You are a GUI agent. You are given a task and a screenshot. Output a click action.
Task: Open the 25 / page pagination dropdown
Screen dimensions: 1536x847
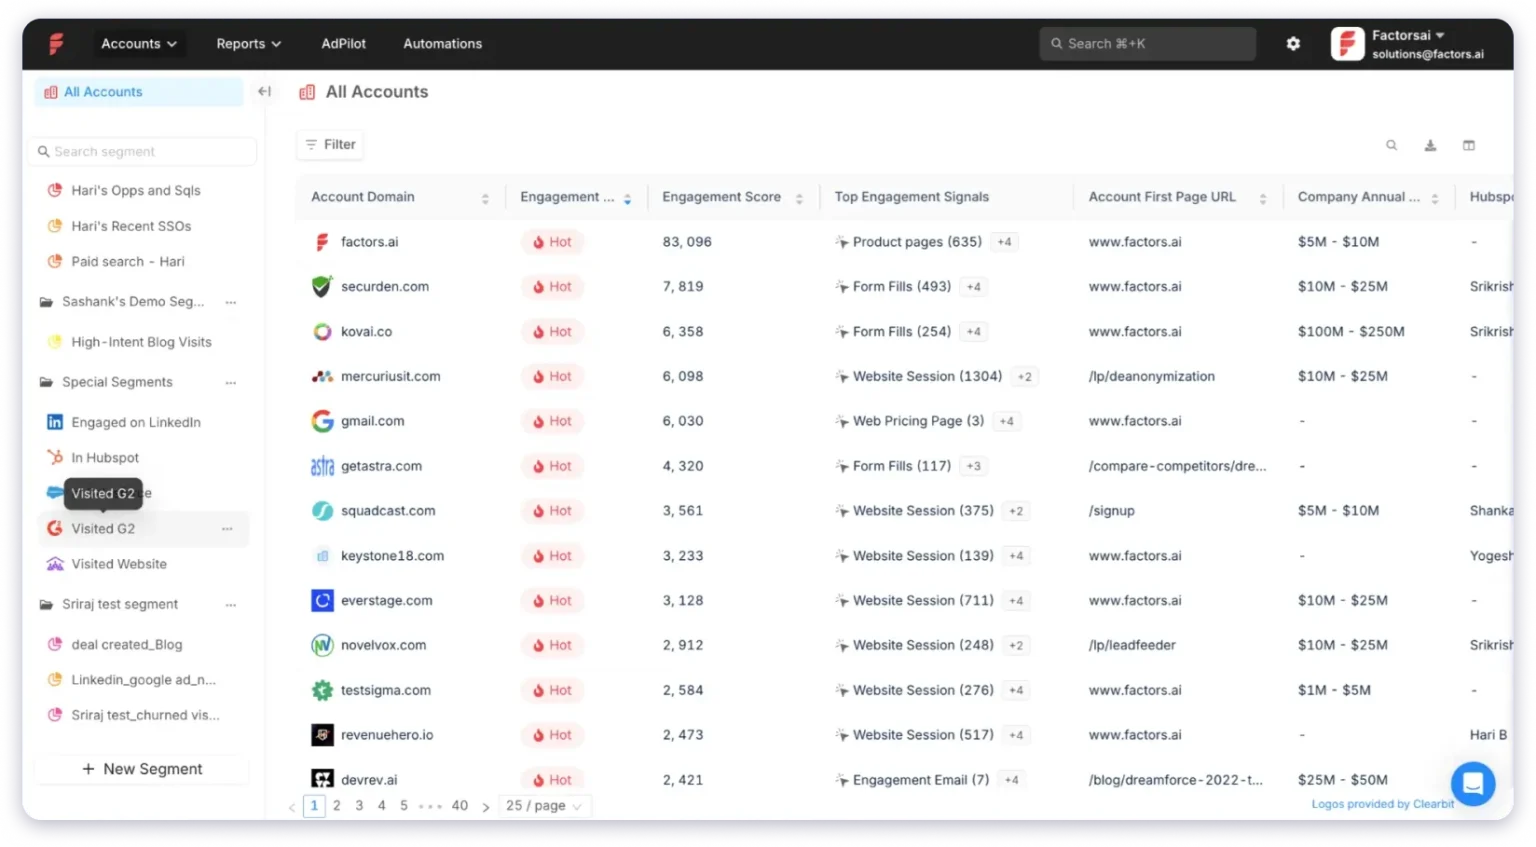[x=544, y=805]
